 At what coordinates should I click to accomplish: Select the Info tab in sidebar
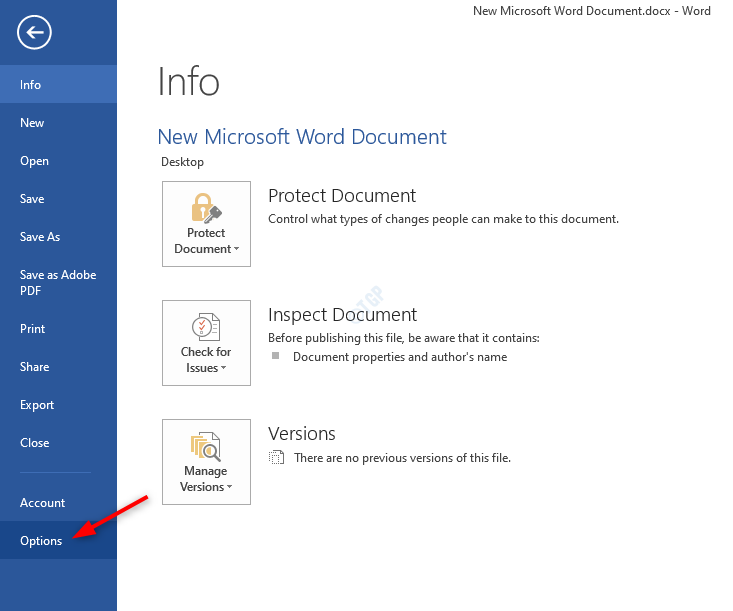coord(58,84)
